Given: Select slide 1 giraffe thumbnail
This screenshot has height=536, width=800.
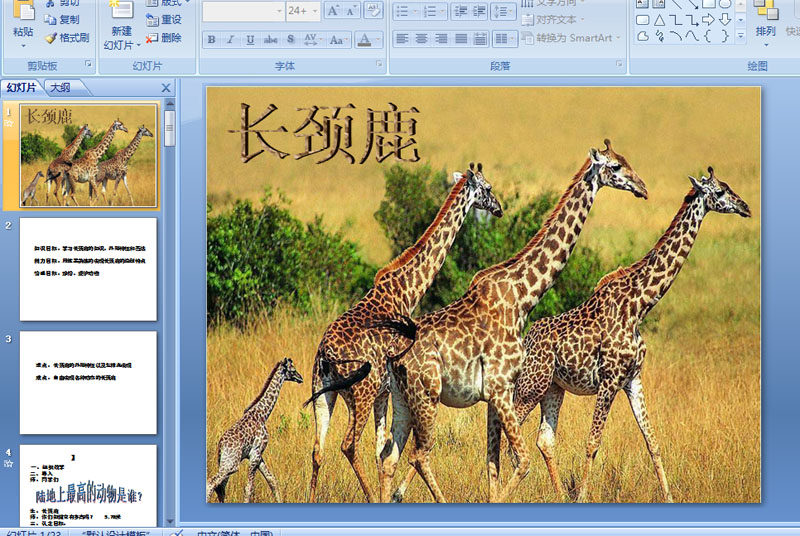Looking at the screenshot, I should coord(88,156).
